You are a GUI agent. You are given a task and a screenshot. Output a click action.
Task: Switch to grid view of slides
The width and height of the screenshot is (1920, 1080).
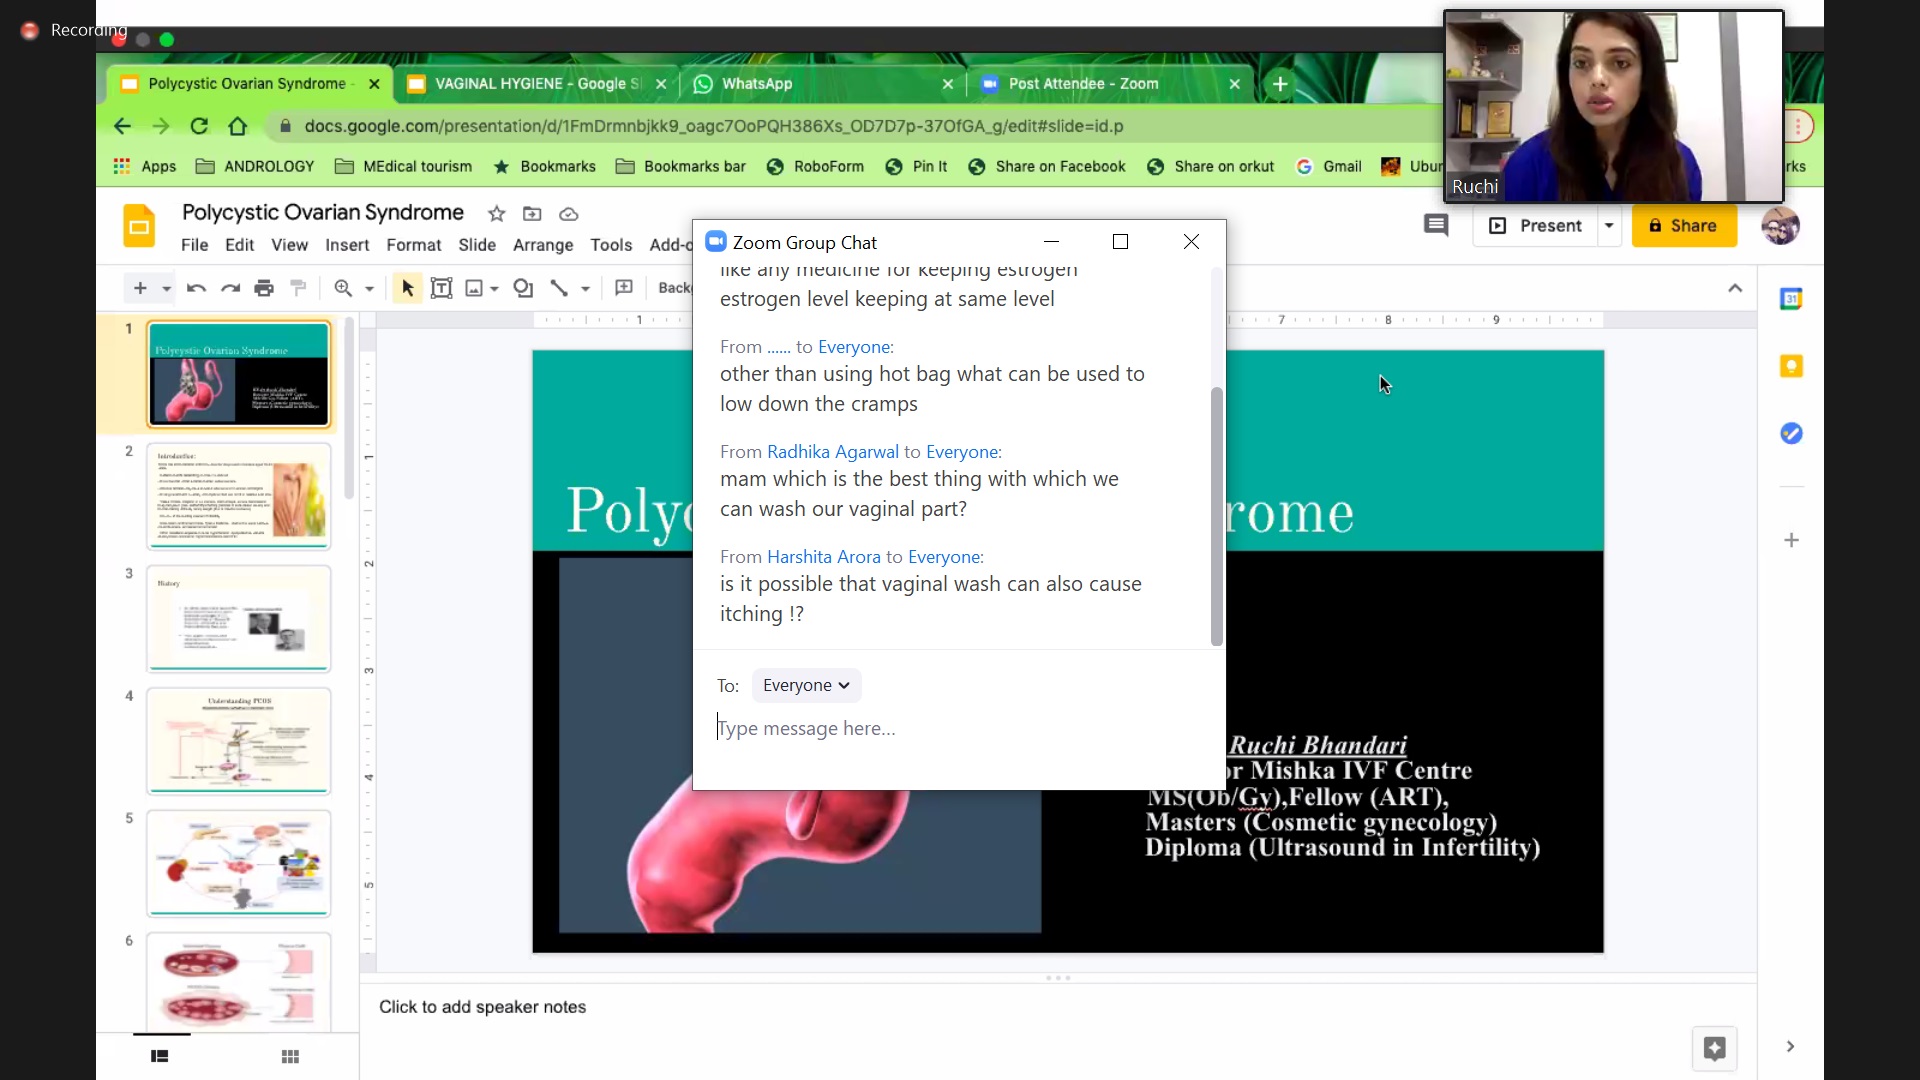click(x=290, y=1057)
